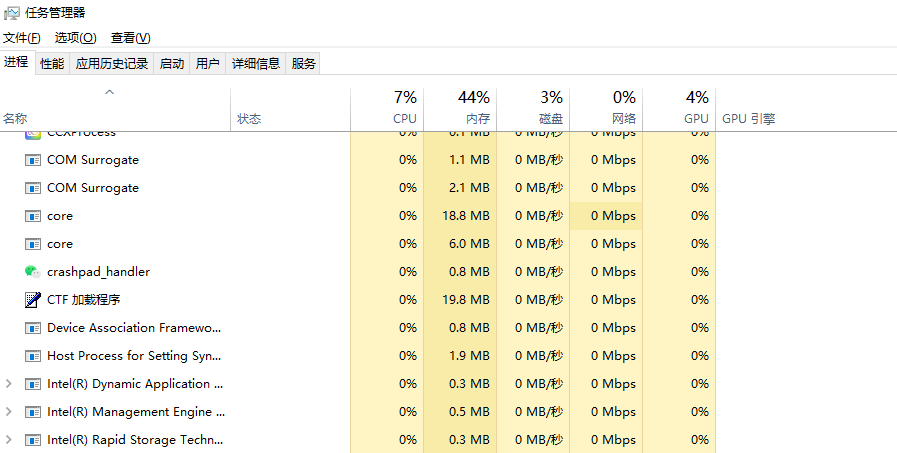897x453 pixels.
Task: Click the first COM Surrogate process icon
Action: pos(32,160)
